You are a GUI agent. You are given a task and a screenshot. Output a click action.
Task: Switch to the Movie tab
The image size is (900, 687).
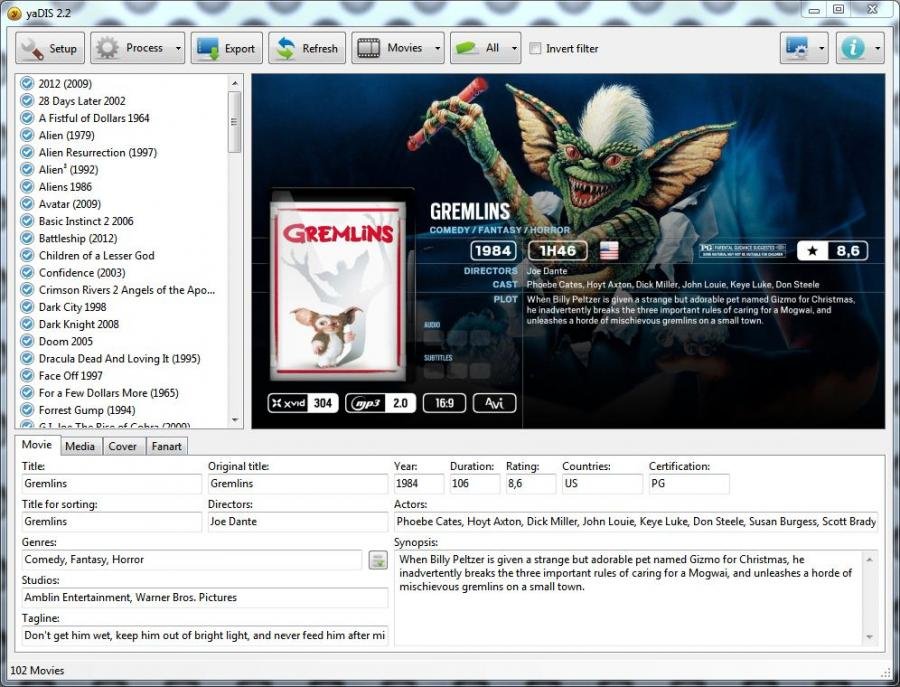[37, 445]
